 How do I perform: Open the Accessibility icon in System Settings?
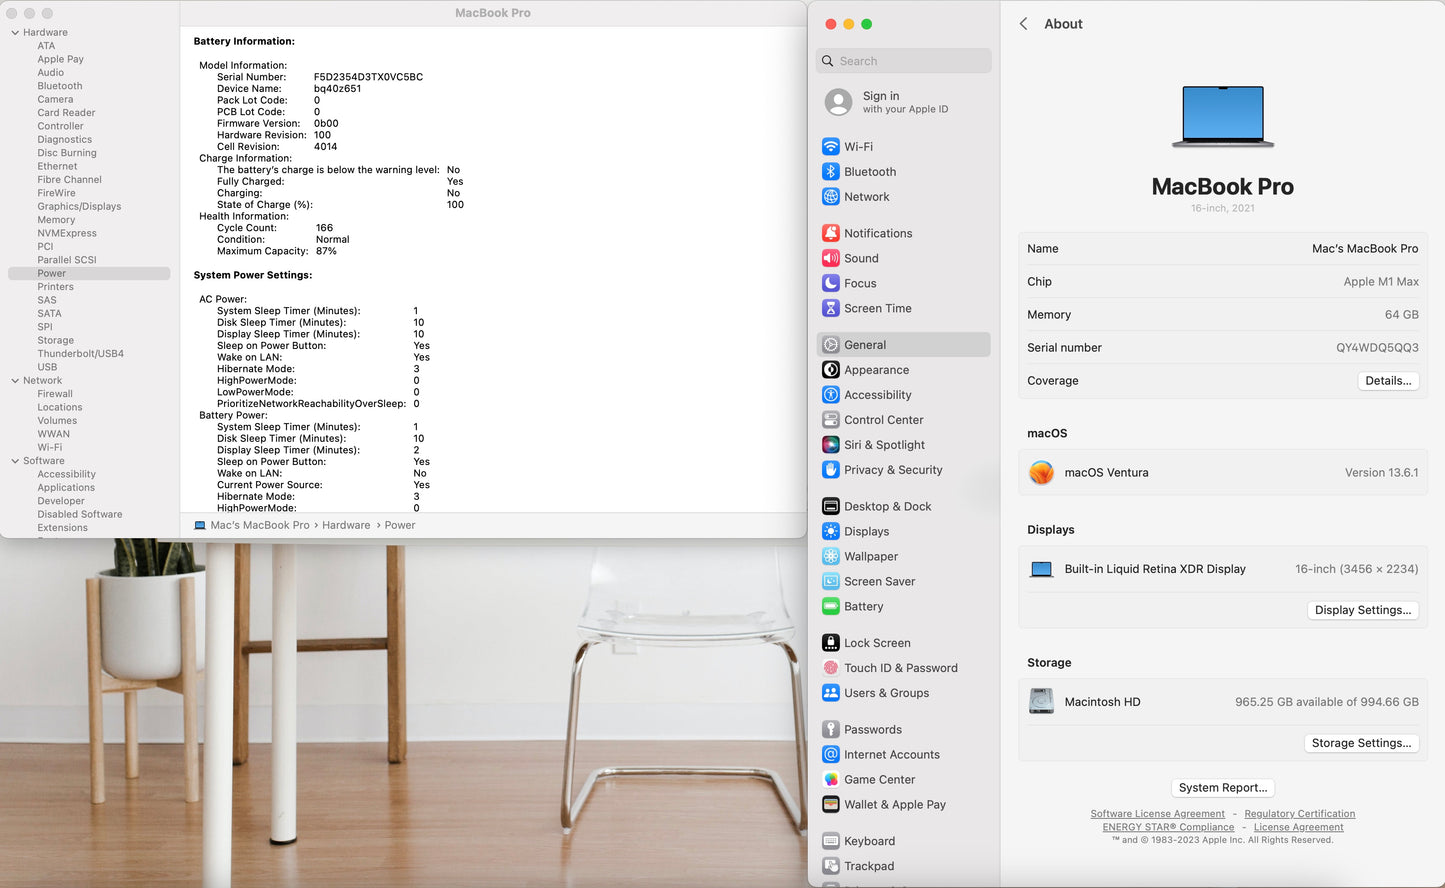[831, 395]
